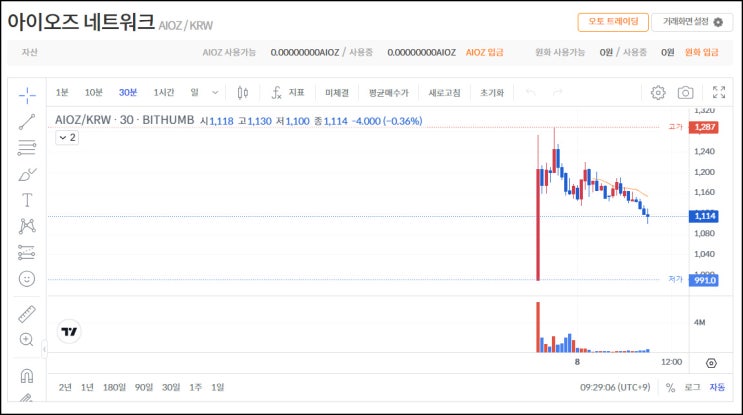The image size is (743, 415).
Task: Click the 오토 트레이딩 button
Action: (613, 22)
